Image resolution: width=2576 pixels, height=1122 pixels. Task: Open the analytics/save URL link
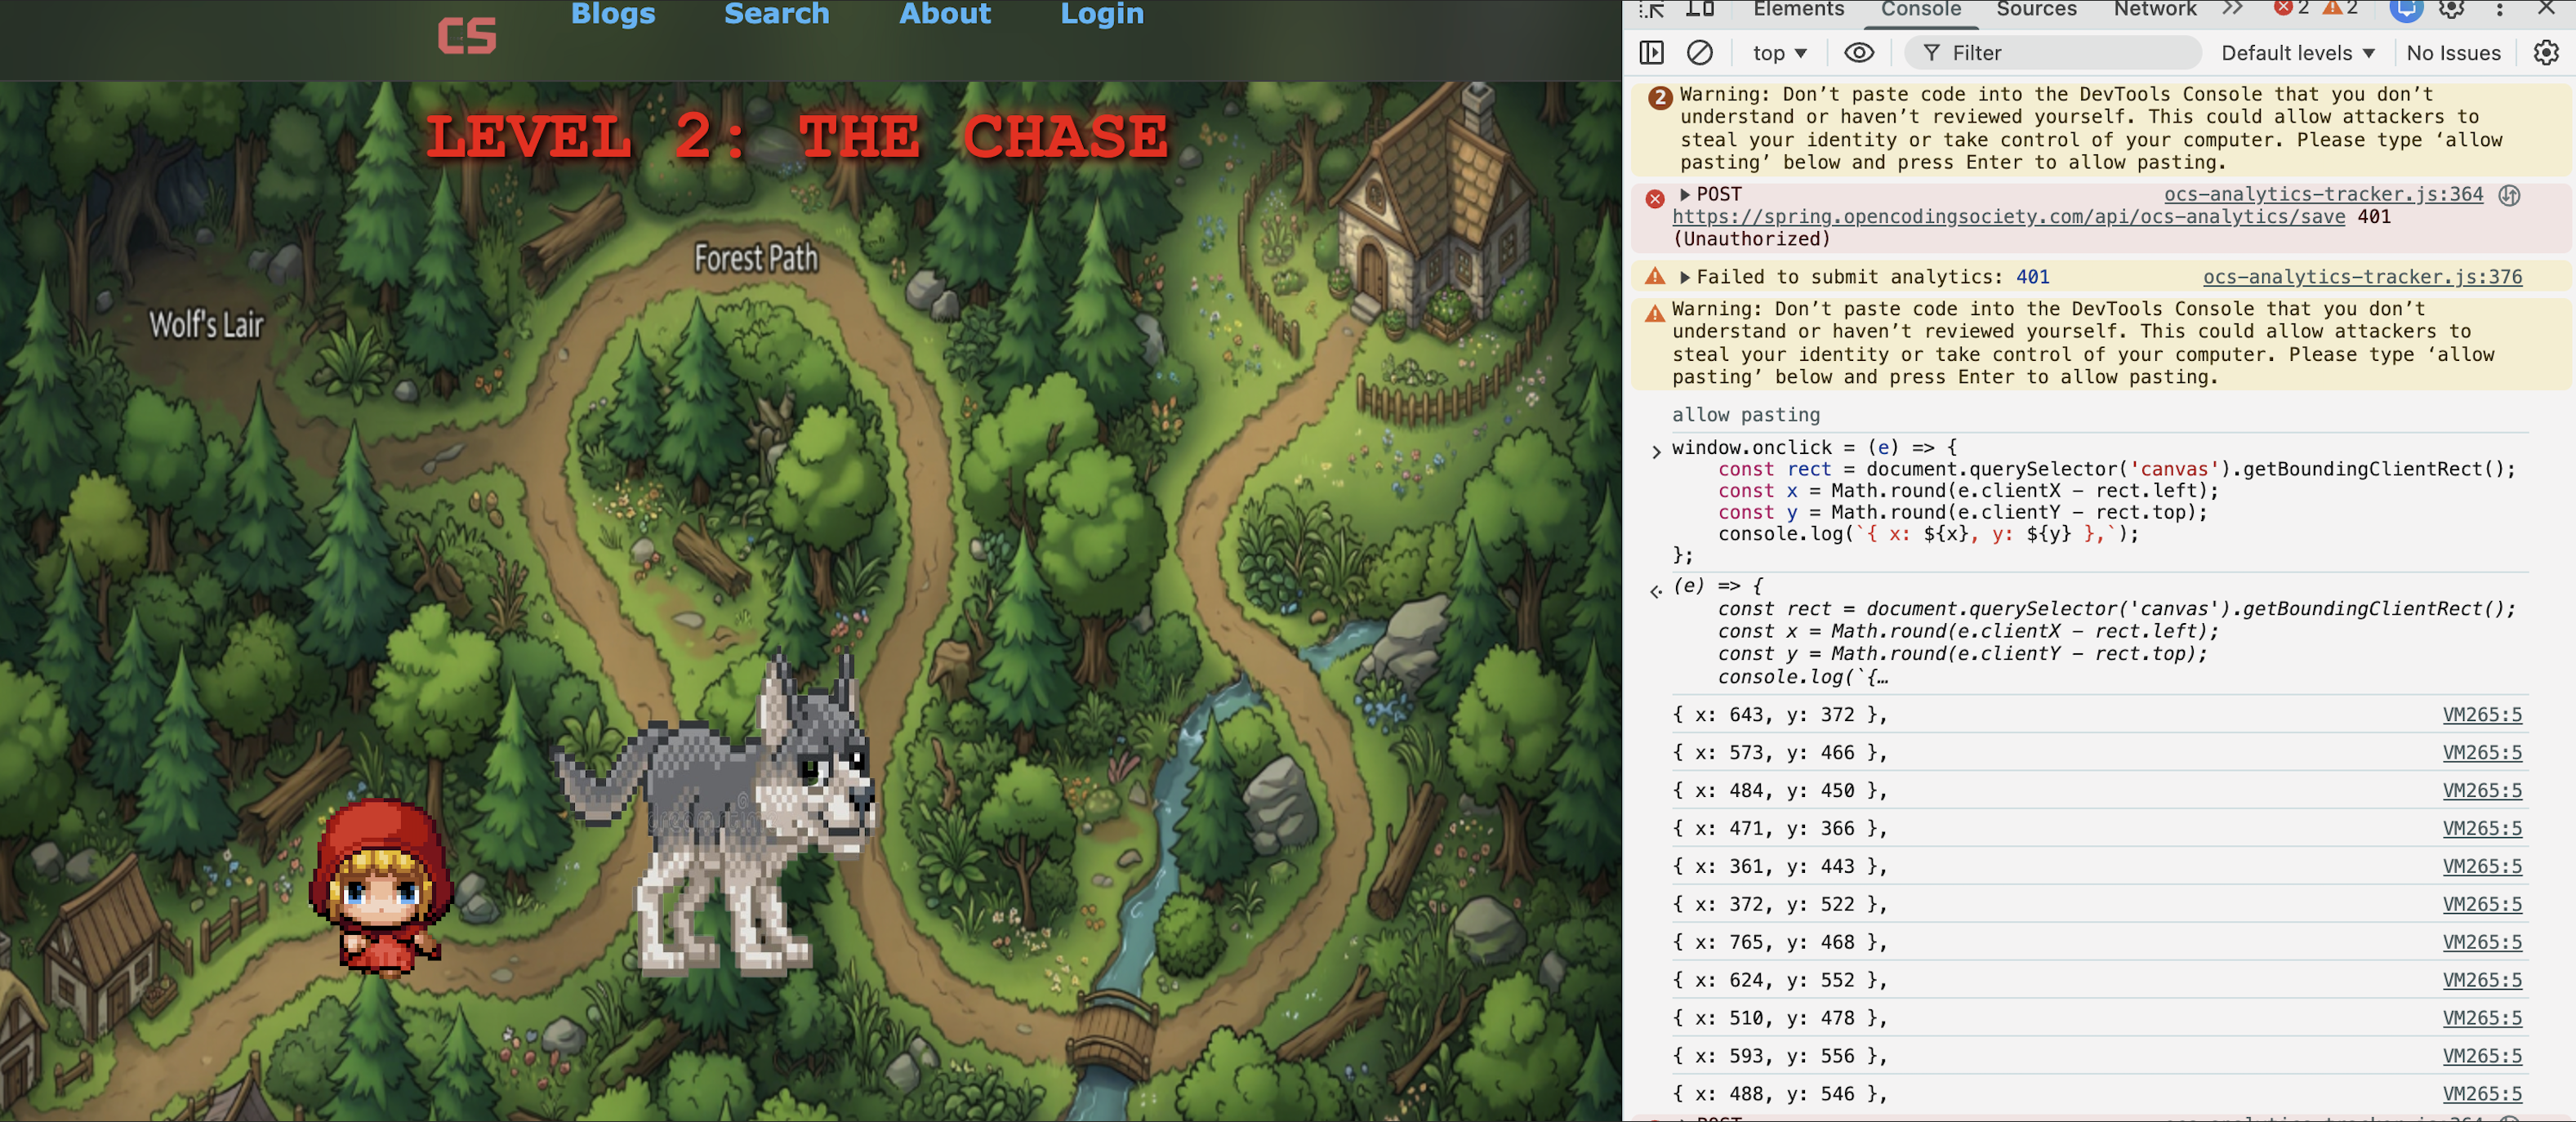point(2008,217)
